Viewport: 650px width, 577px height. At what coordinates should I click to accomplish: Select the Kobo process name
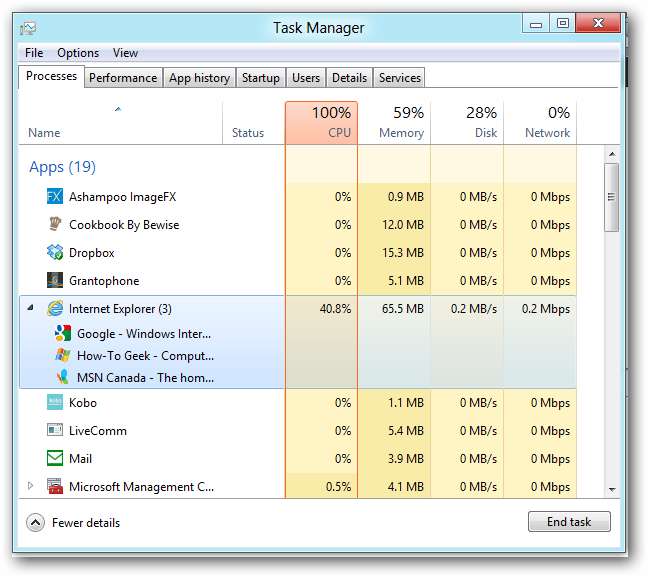(x=82, y=403)
